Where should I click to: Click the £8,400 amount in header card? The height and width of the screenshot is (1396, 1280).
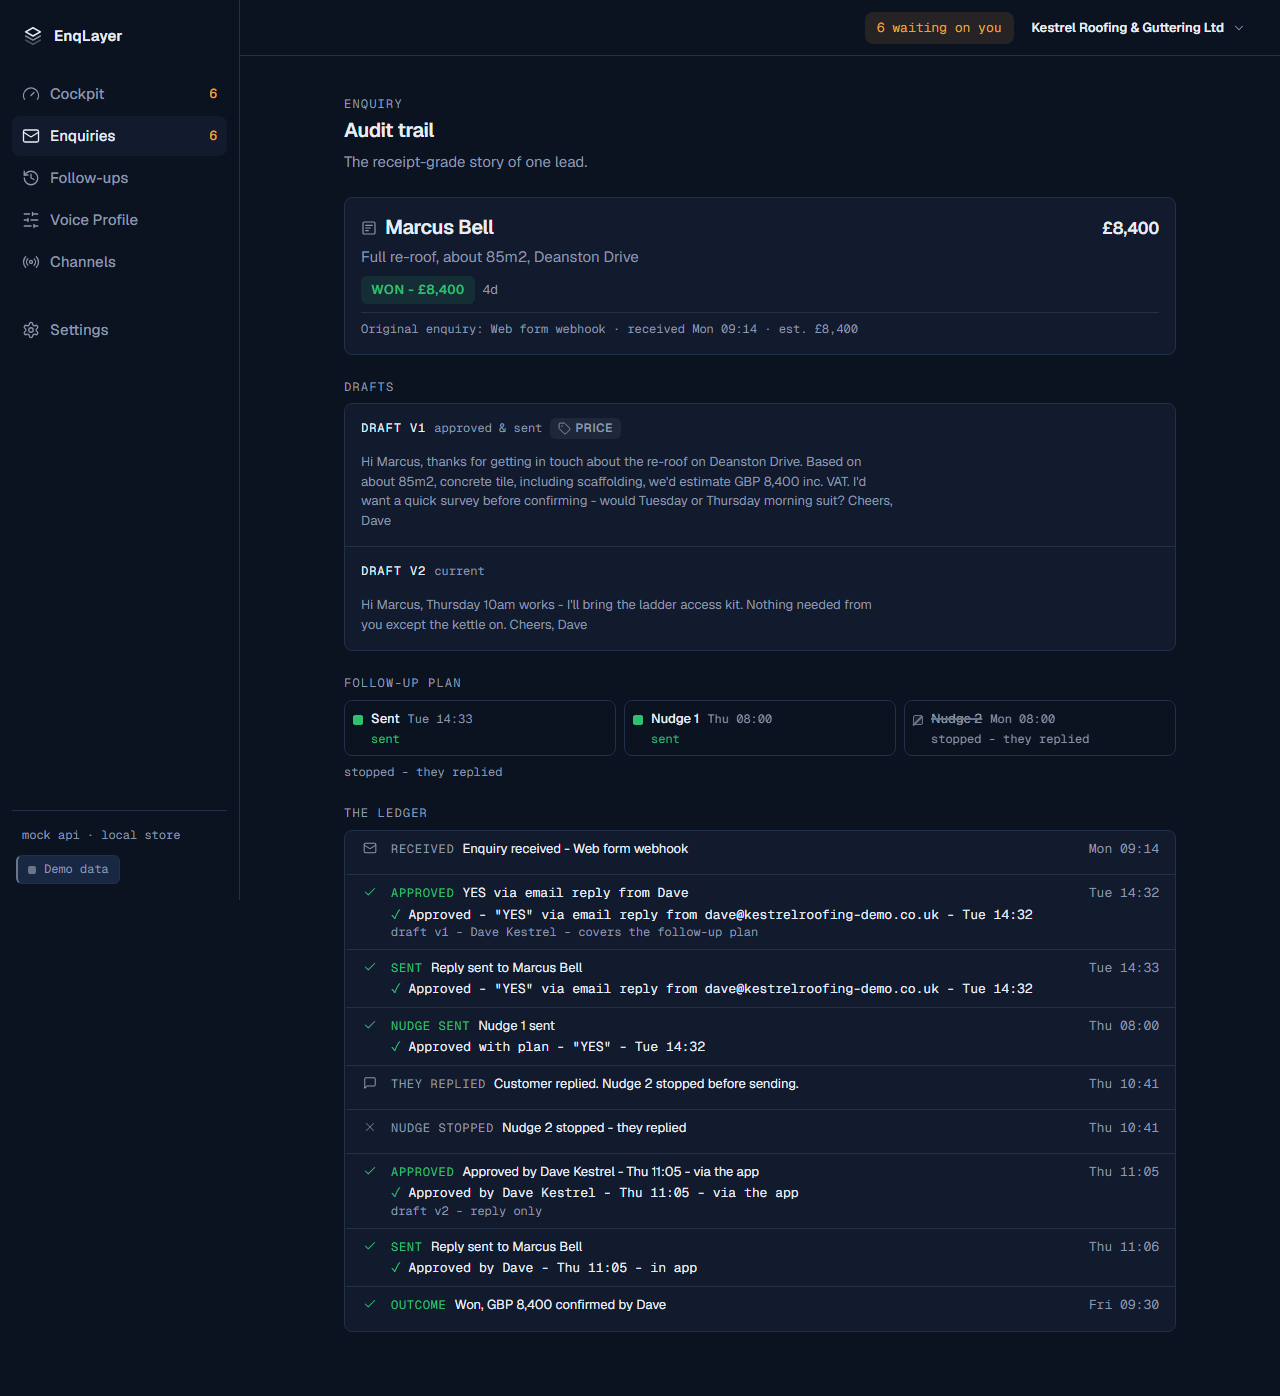[x=1130, y=228]
